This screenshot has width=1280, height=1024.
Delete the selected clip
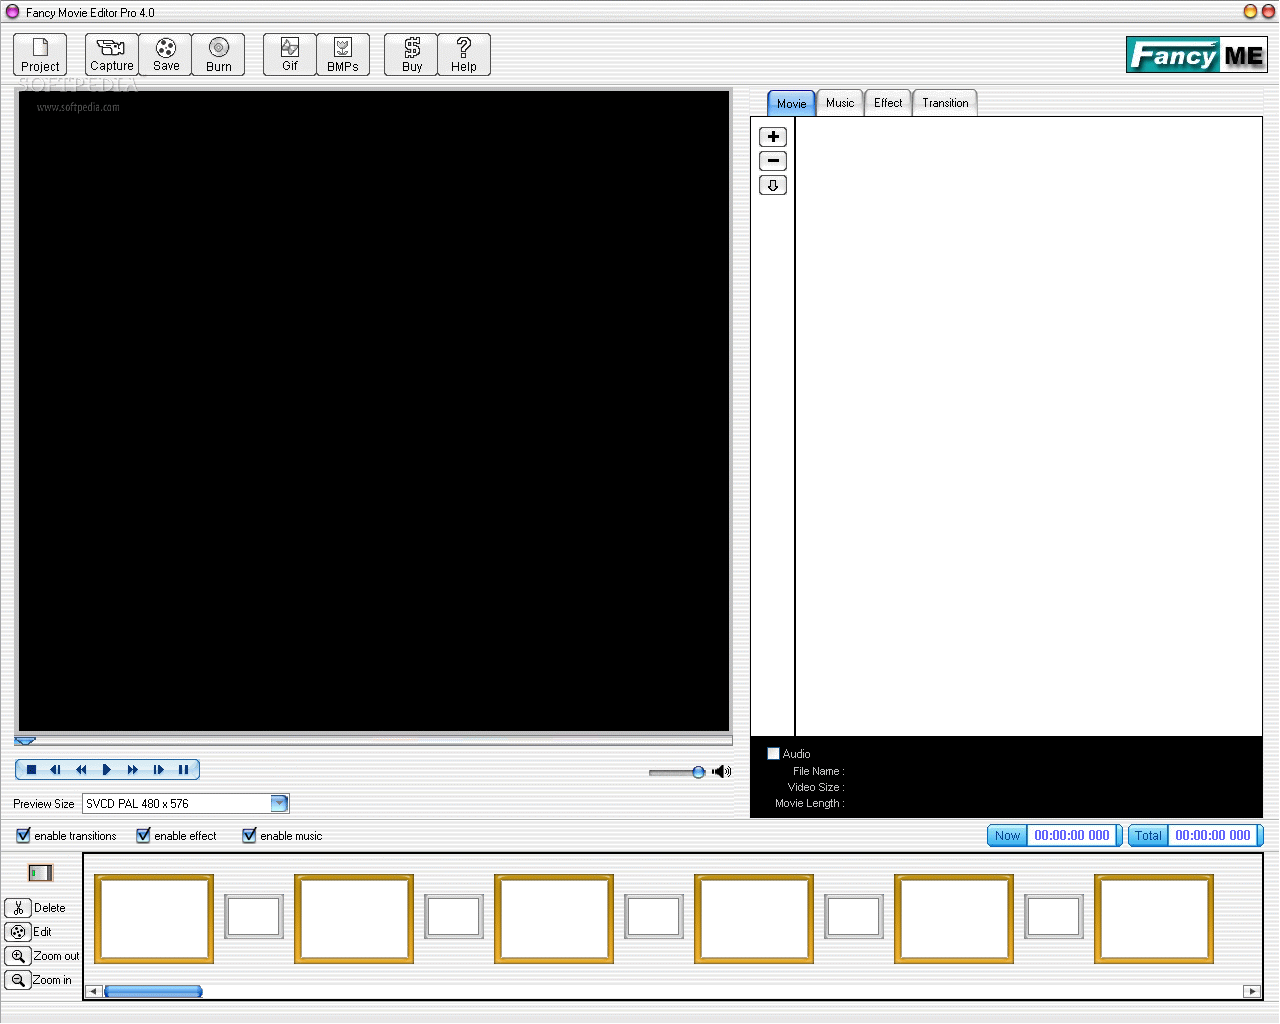(x=18, y=908)
